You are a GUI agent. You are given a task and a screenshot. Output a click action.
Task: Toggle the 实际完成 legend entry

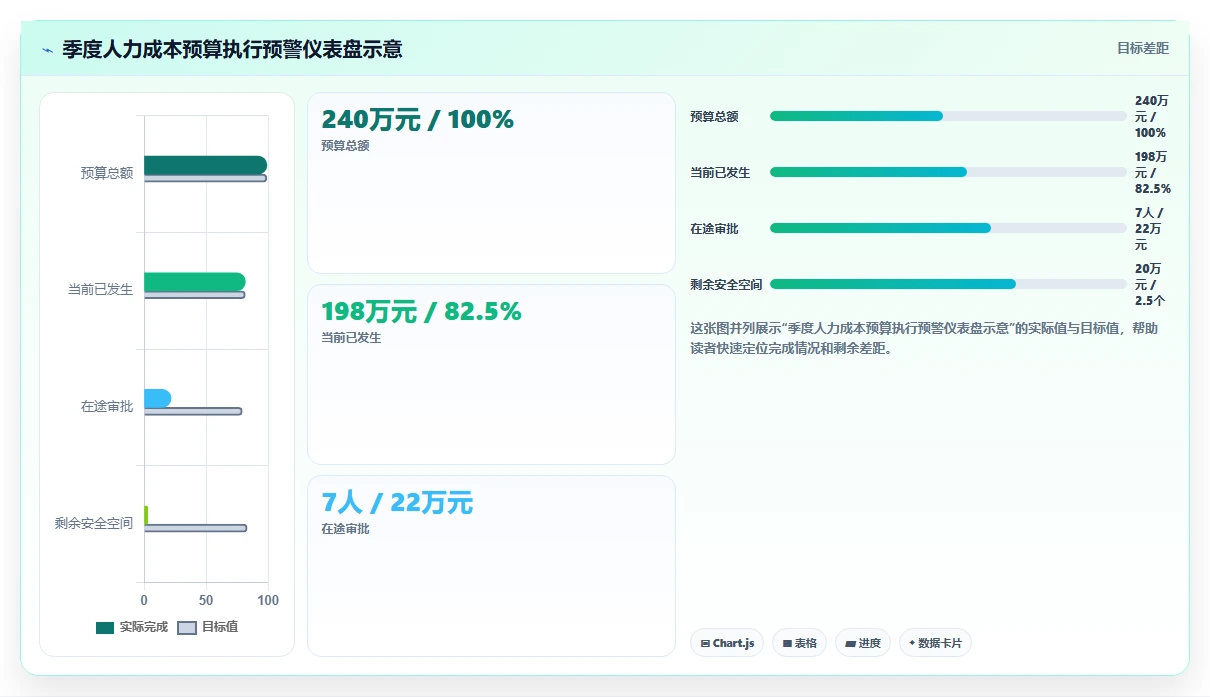click(x=132, y=627)
